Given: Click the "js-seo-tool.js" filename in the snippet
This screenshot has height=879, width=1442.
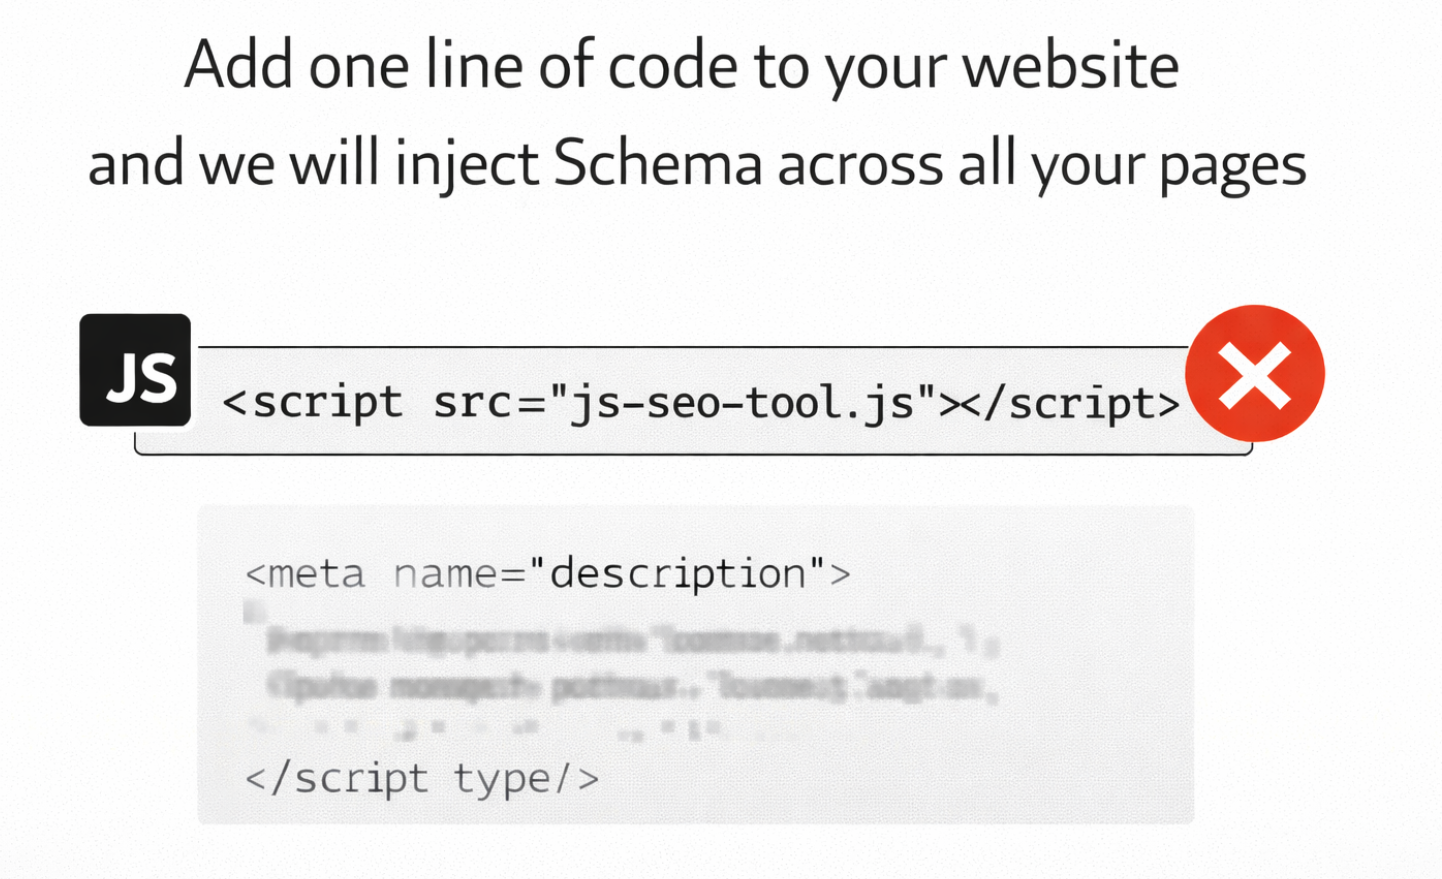Looking at the screenshot, I should coord(742,403).
